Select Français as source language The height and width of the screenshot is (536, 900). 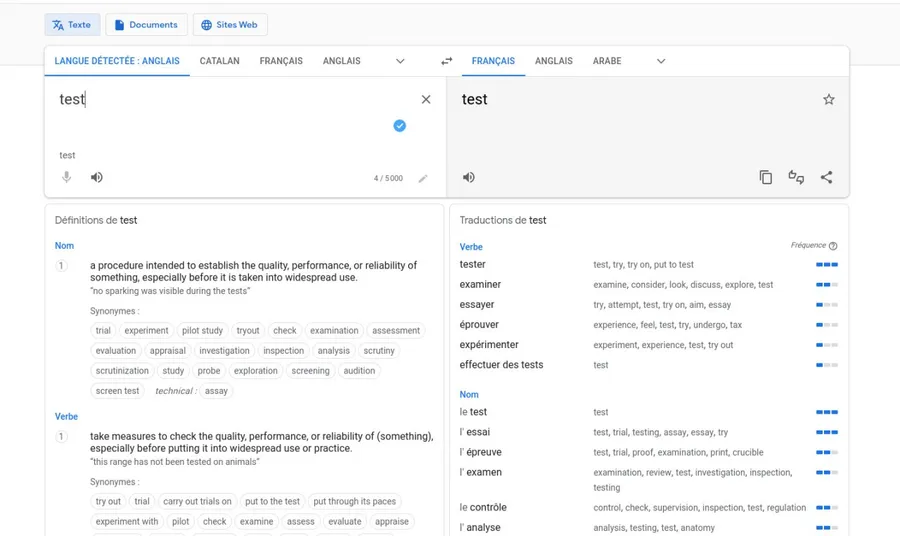[x=281, y=61]
